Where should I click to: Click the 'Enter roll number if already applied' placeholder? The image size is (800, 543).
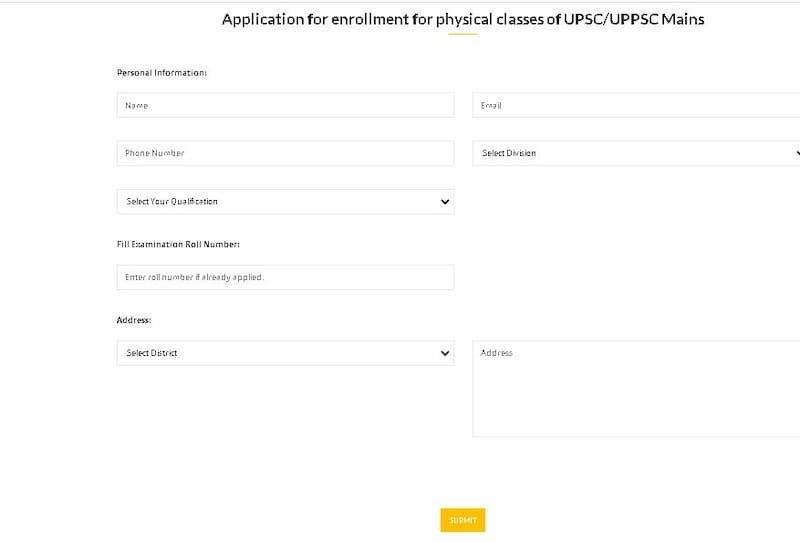[x=194, y=277]
